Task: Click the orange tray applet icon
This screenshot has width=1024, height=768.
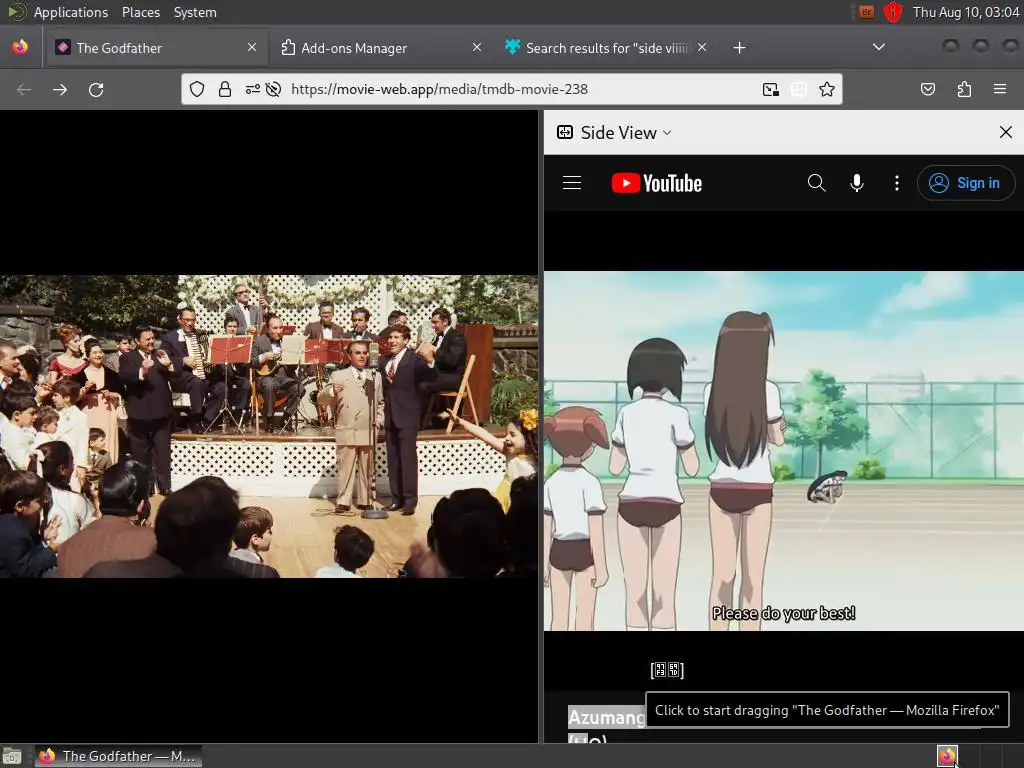Action: 867,12
